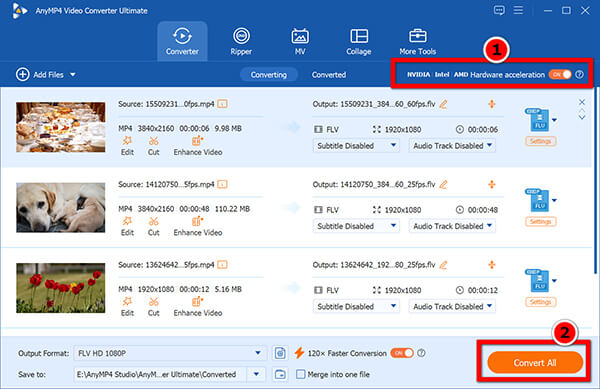
Task: Open Subtitle Disabled dropdown for 14120750 video
Action: coord(356,226)
